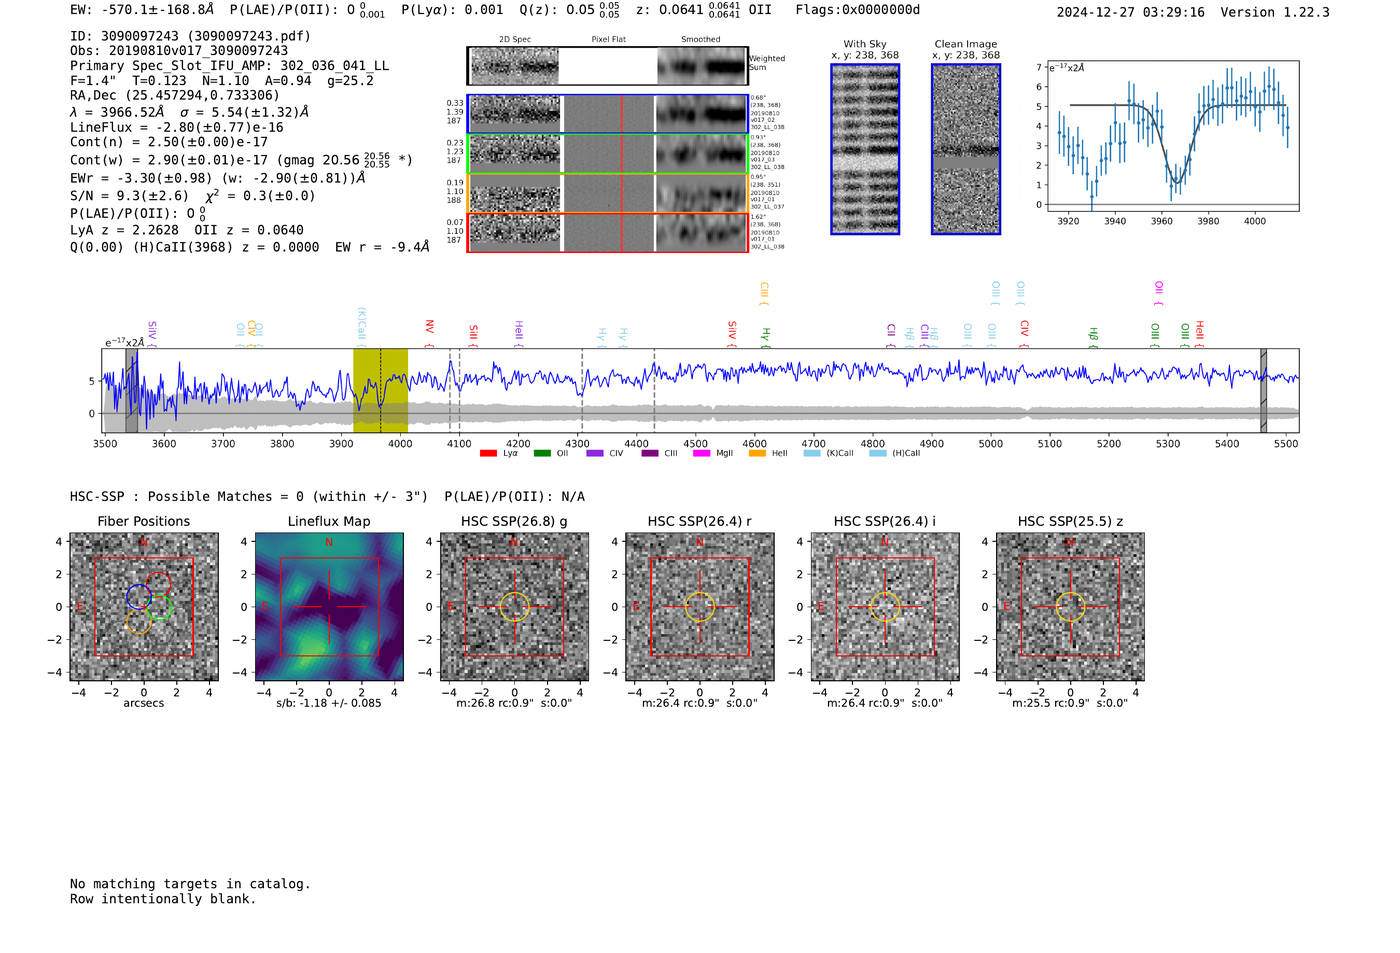Click the 2024-12-27 timestamp
This screenshot has height=953, width=1400.
(1130, 12)
